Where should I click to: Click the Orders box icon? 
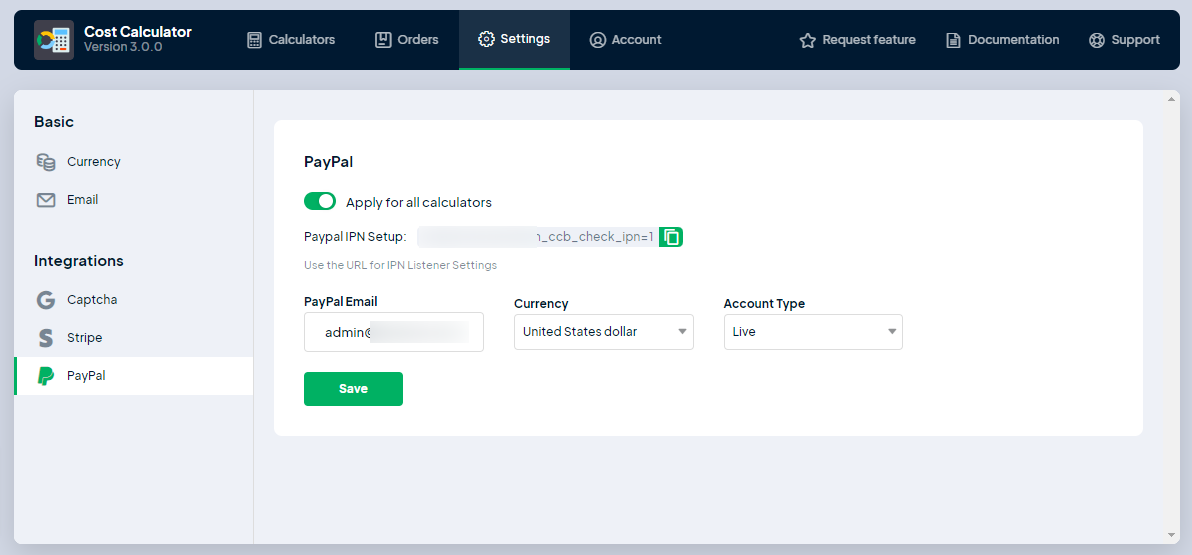click(x=383, y=40)
